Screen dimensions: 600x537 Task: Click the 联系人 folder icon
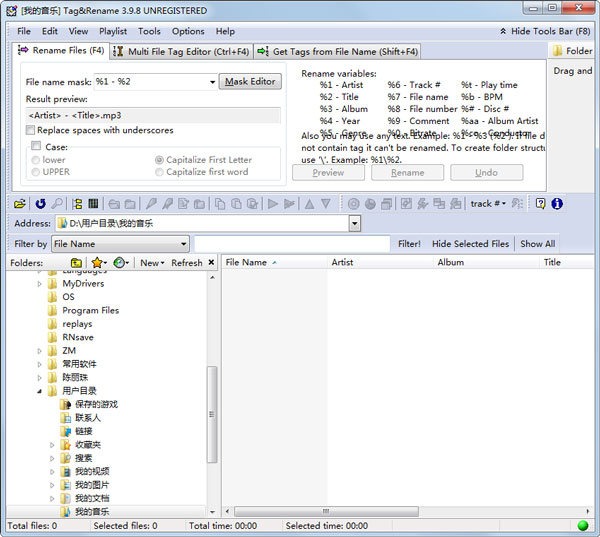tap(65, 418)
